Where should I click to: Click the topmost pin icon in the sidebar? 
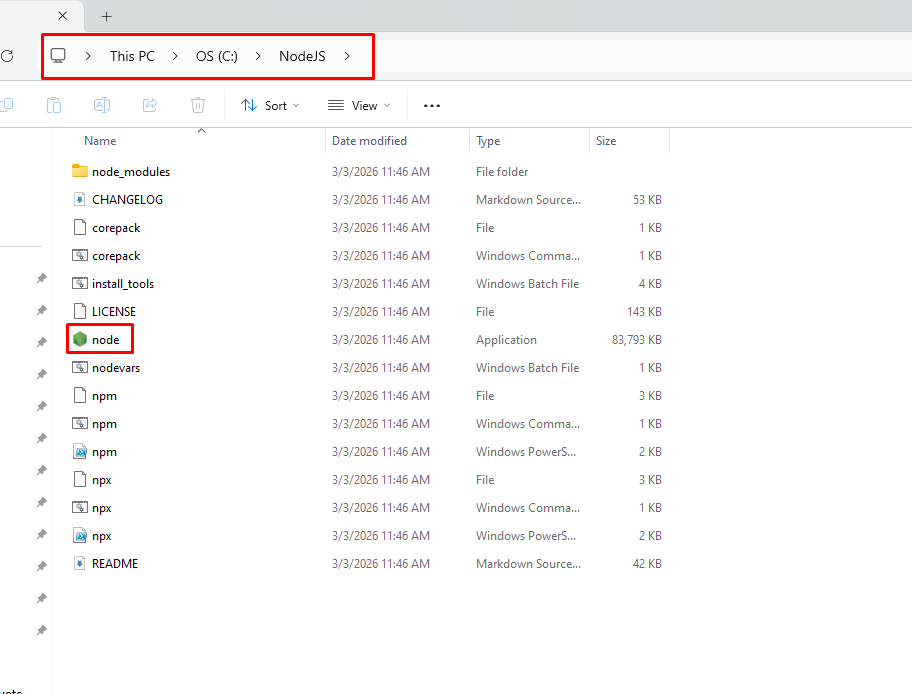coord(41,278)
